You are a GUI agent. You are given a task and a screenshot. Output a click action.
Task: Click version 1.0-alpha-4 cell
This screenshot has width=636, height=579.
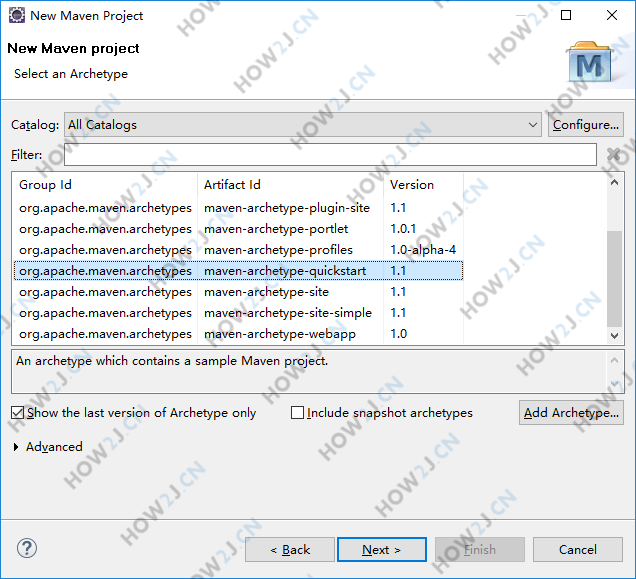tap(423, 250)
